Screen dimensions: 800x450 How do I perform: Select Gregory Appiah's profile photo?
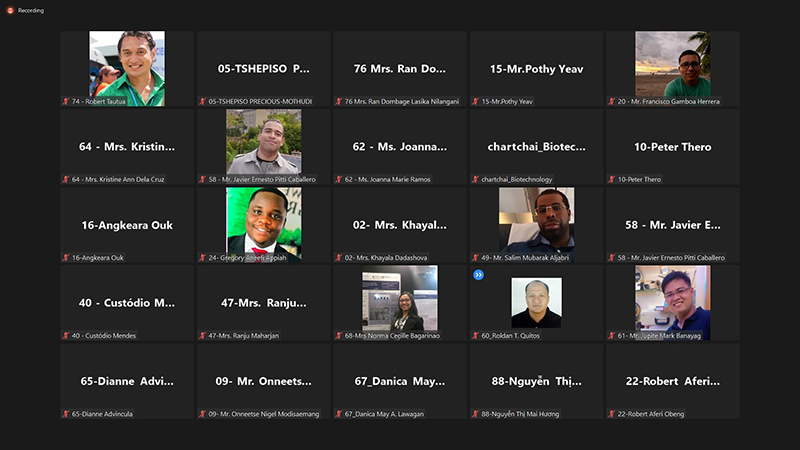click(x=264, y=224)
